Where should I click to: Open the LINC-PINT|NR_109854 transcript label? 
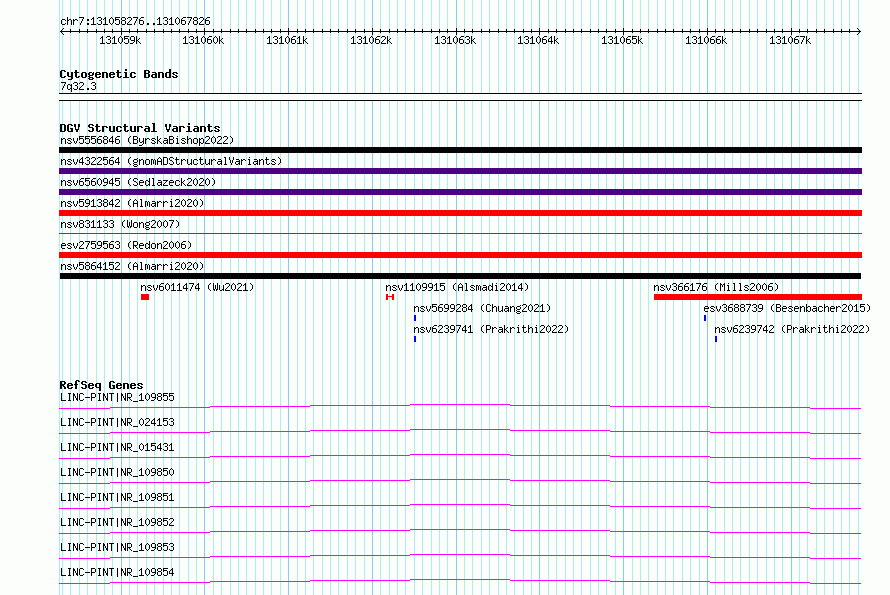coord(117,572)
